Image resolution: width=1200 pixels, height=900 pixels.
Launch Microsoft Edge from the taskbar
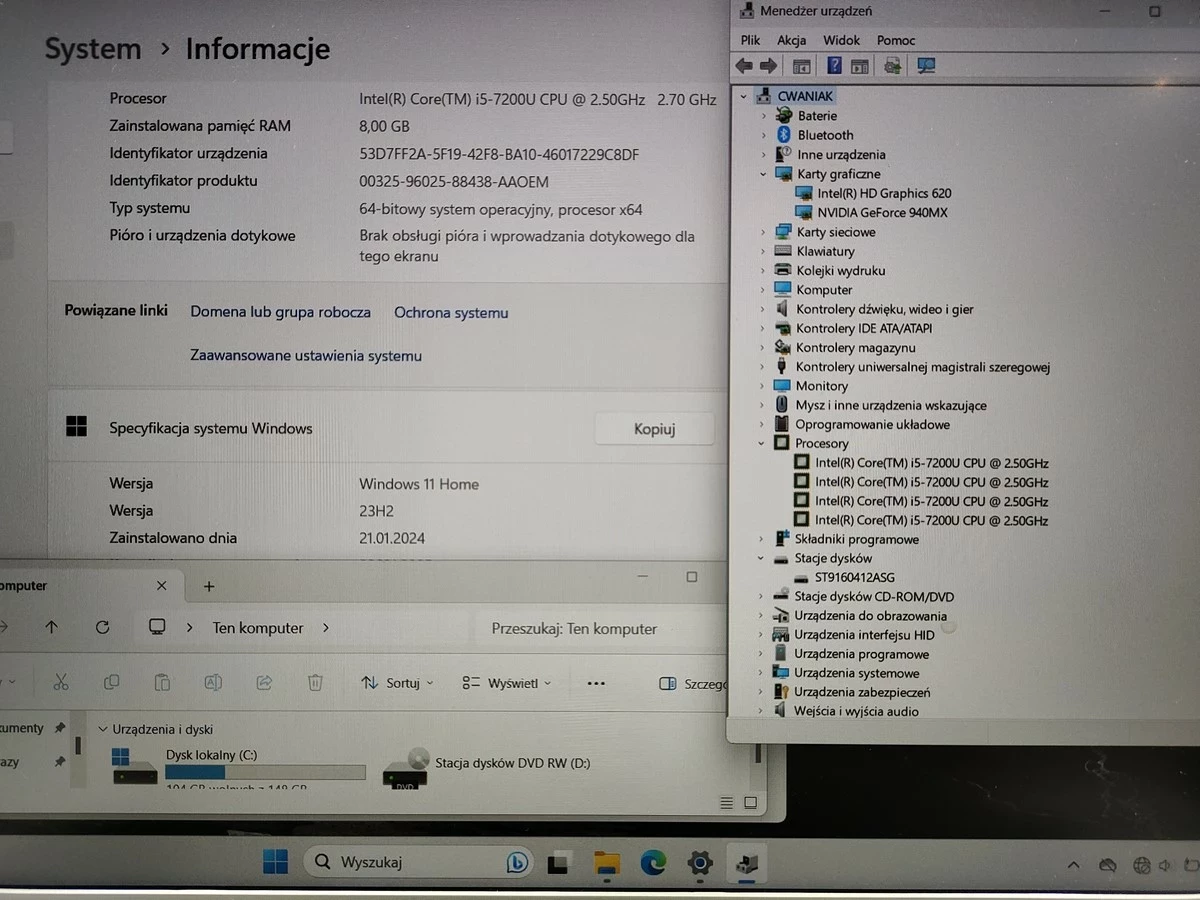point(653,863)
